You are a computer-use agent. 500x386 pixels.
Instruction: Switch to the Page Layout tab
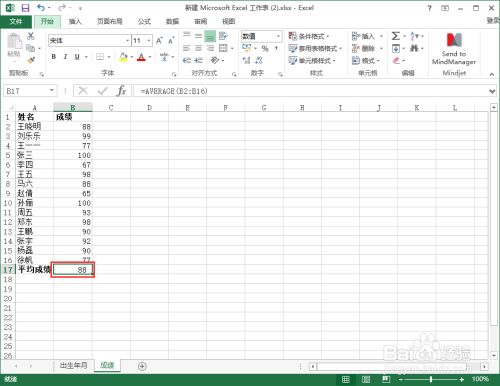[x=110, y=22]
